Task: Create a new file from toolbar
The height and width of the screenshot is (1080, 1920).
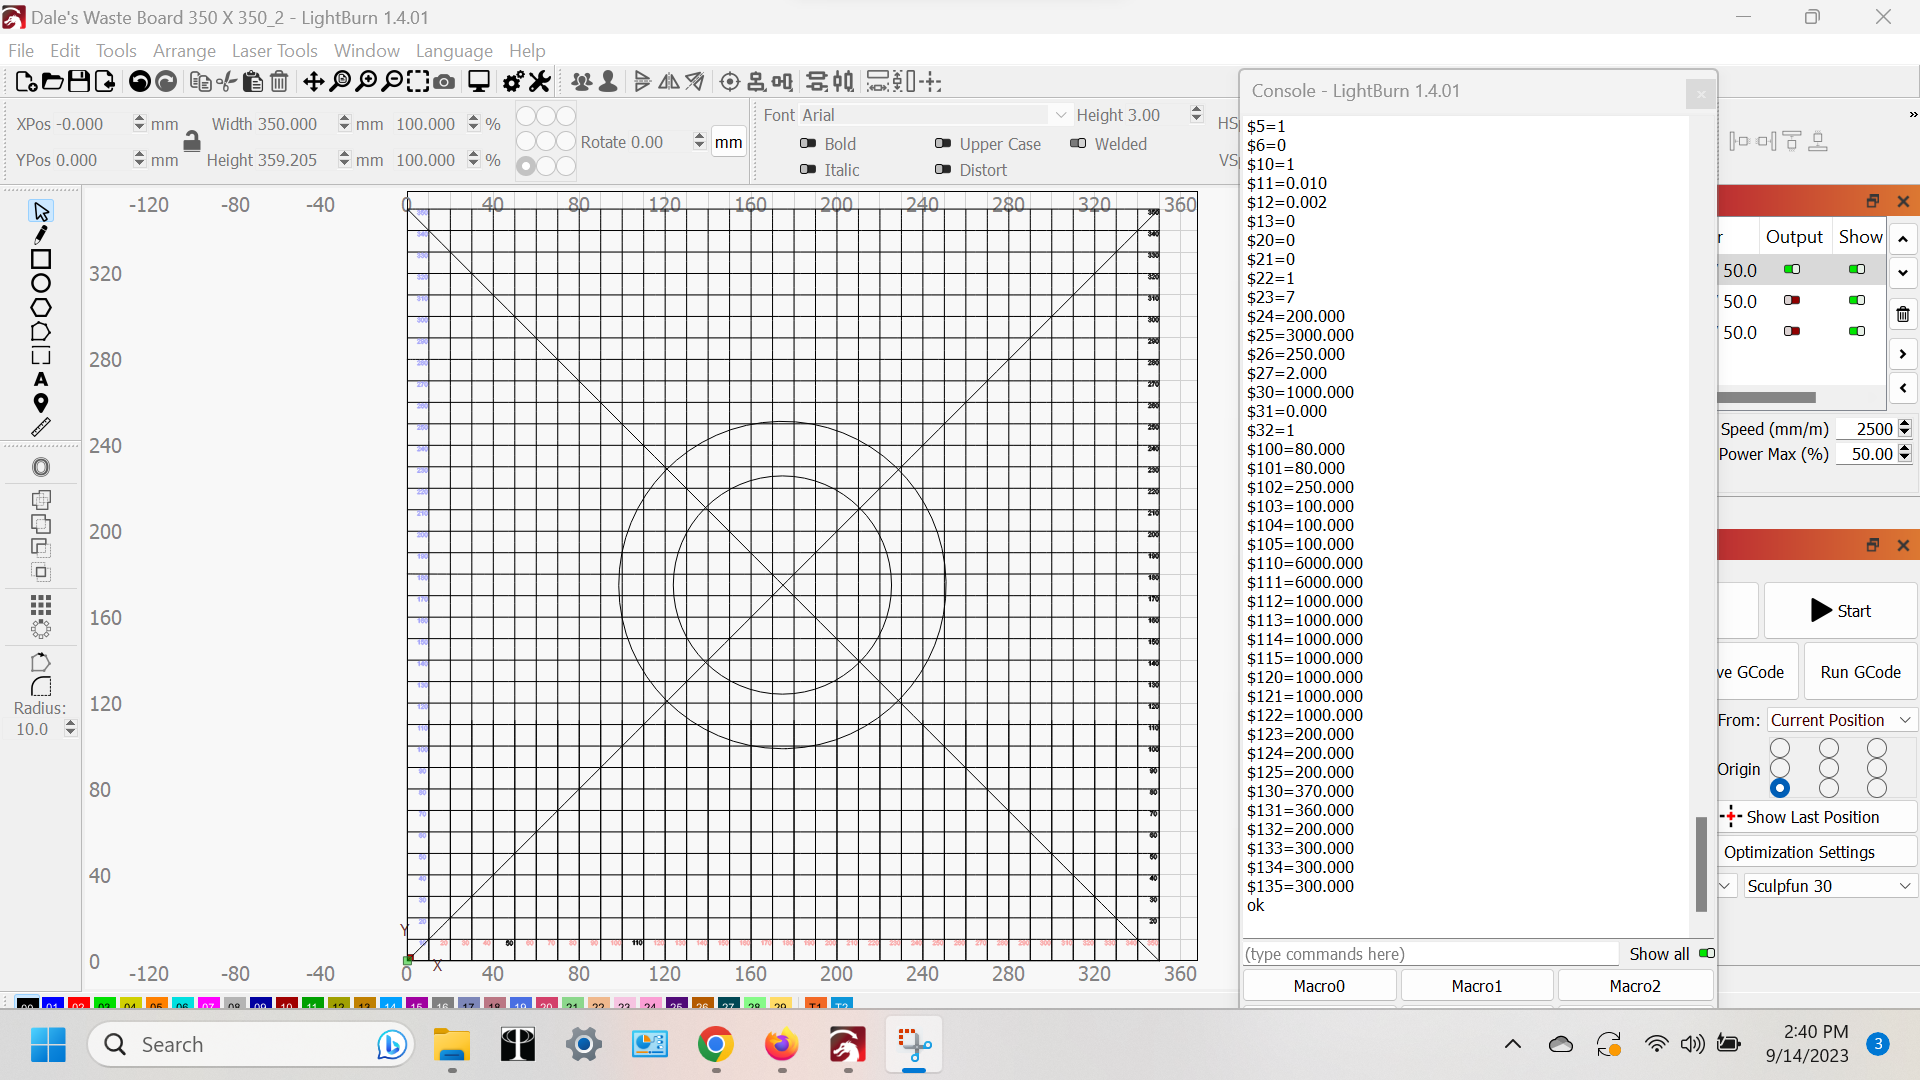Action: (x=26, y=82)
